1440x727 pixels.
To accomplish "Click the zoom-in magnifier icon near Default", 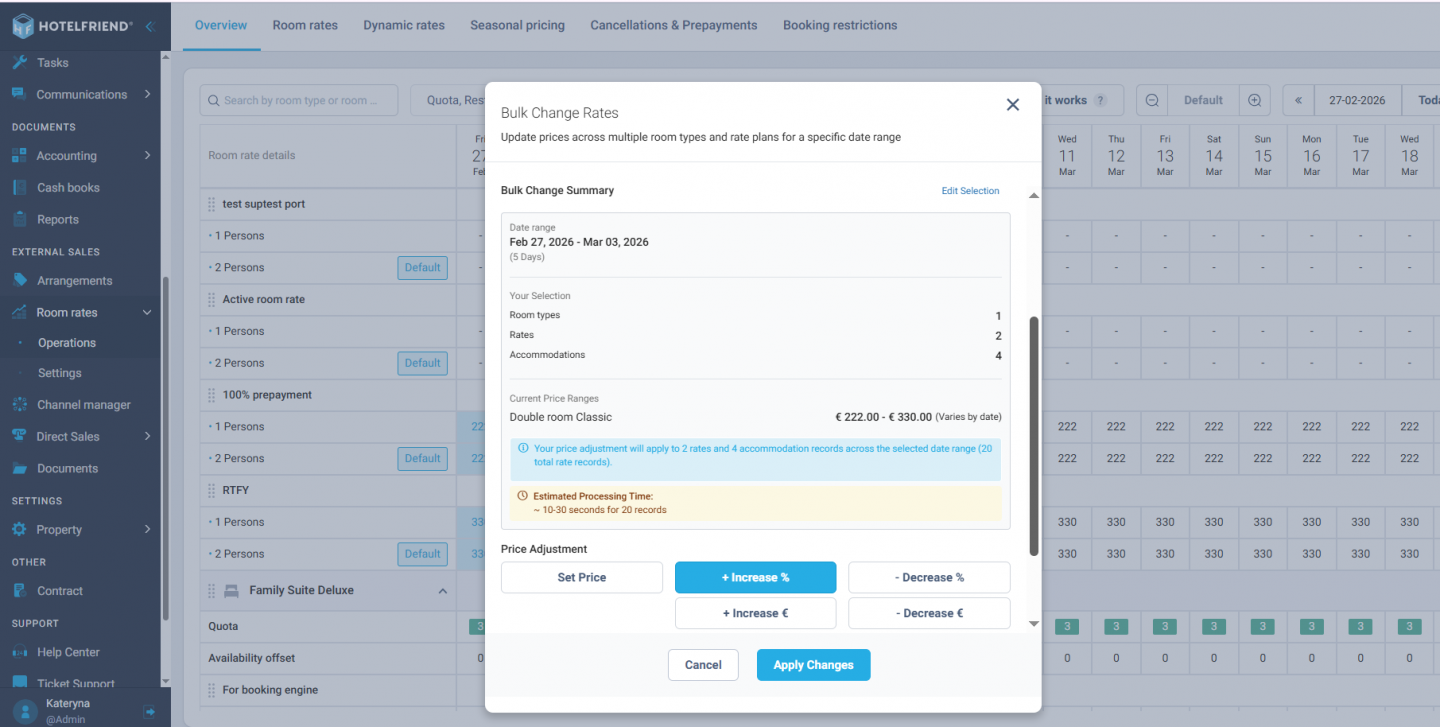I will (x=1254, y=100).
